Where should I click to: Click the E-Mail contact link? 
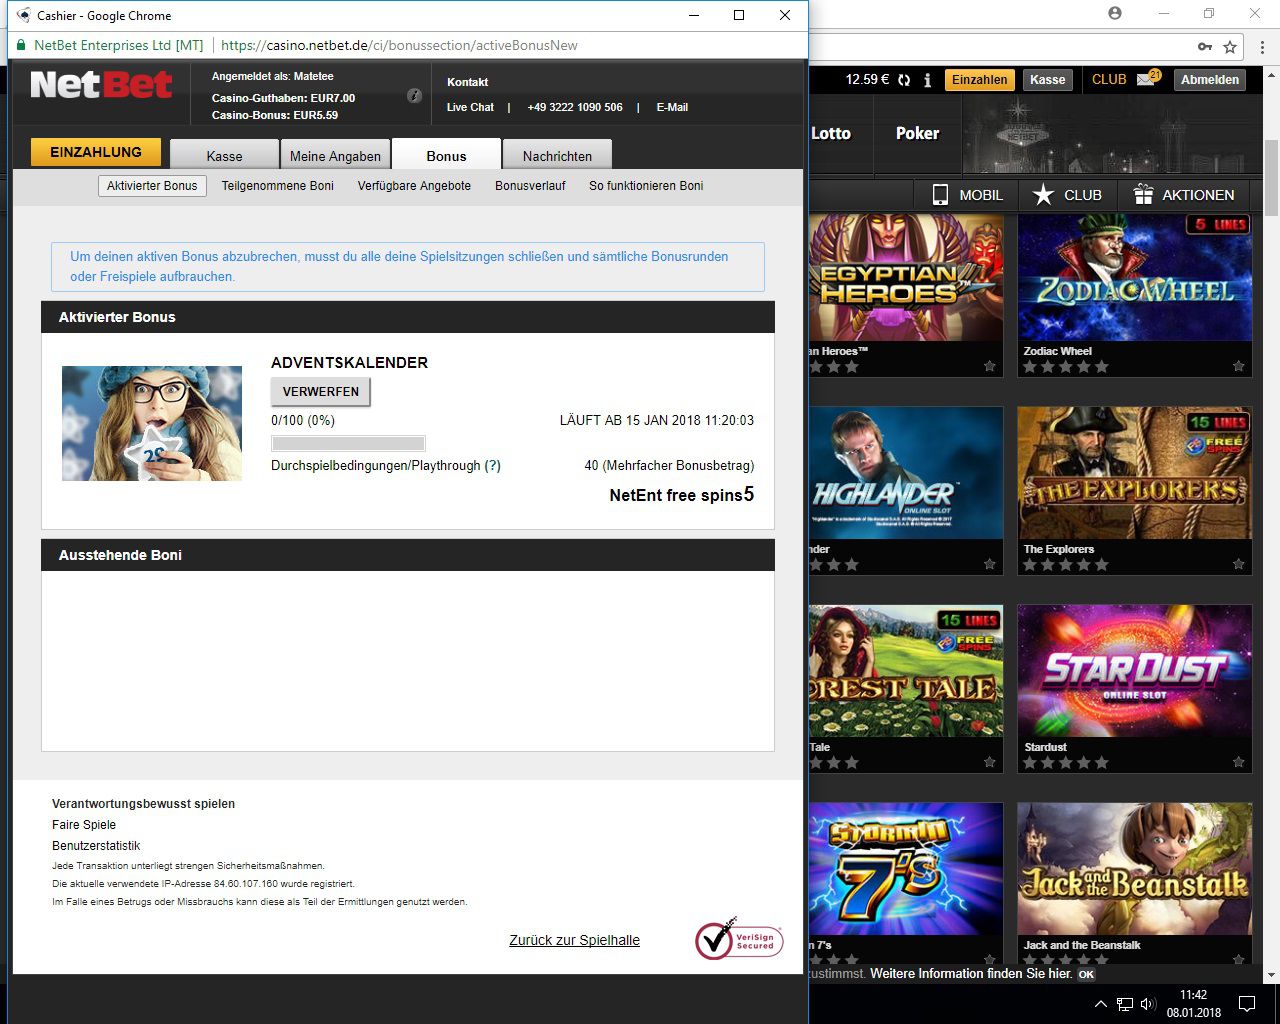point(672,107)
